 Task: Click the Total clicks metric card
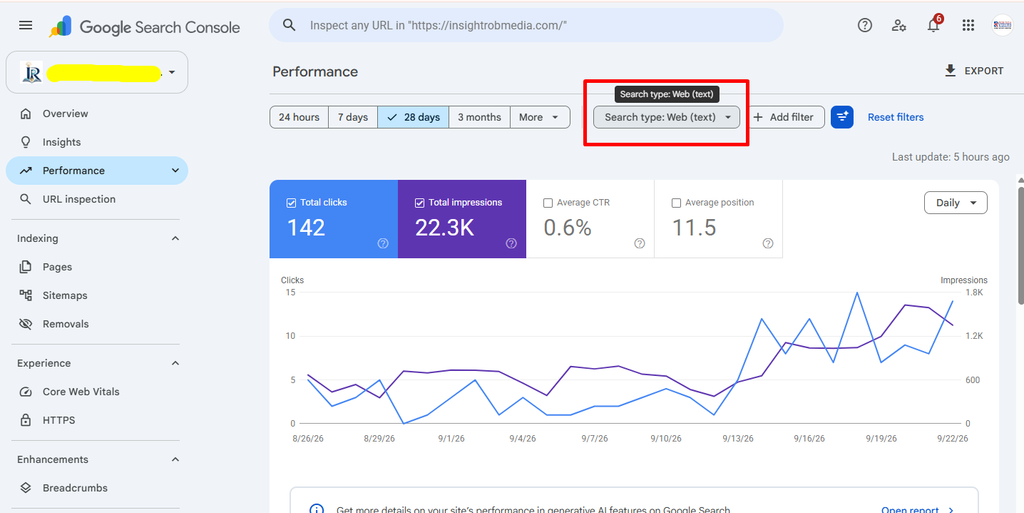334,219
